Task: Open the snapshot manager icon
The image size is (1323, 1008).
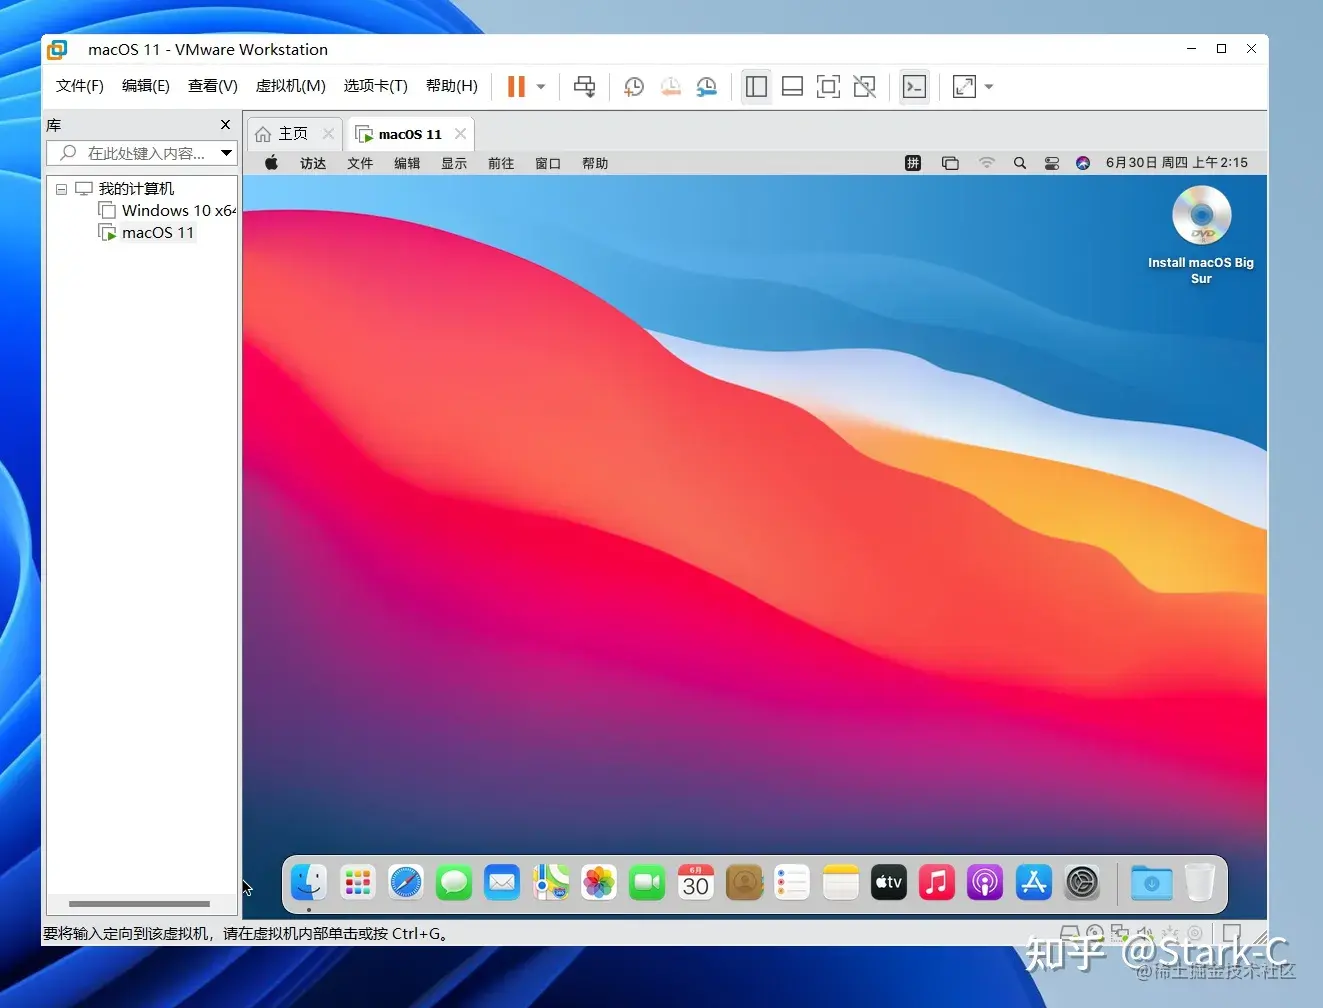Action: (707, 87)
